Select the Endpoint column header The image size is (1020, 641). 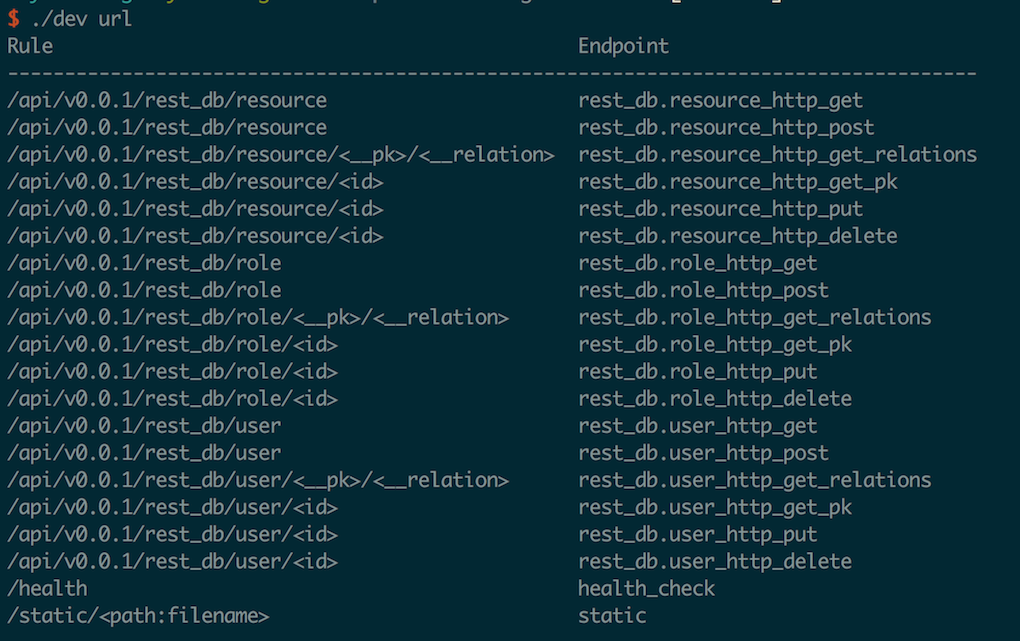pyautogui.click(x=622, y=45)
